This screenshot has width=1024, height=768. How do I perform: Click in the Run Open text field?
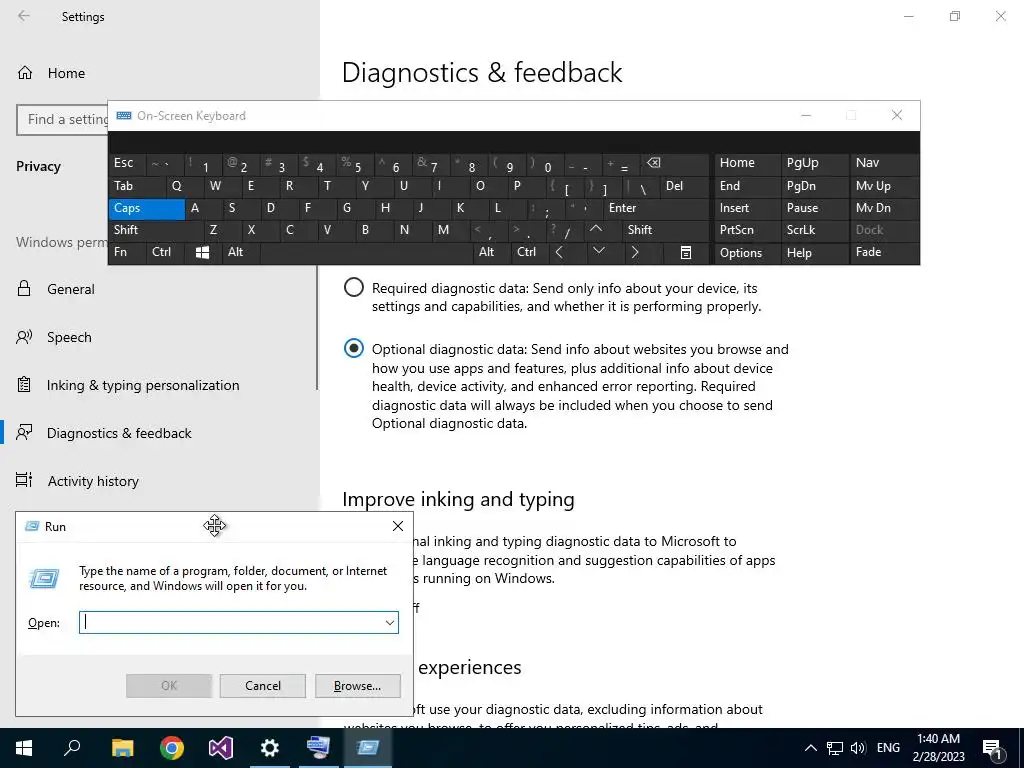[231, 623]
